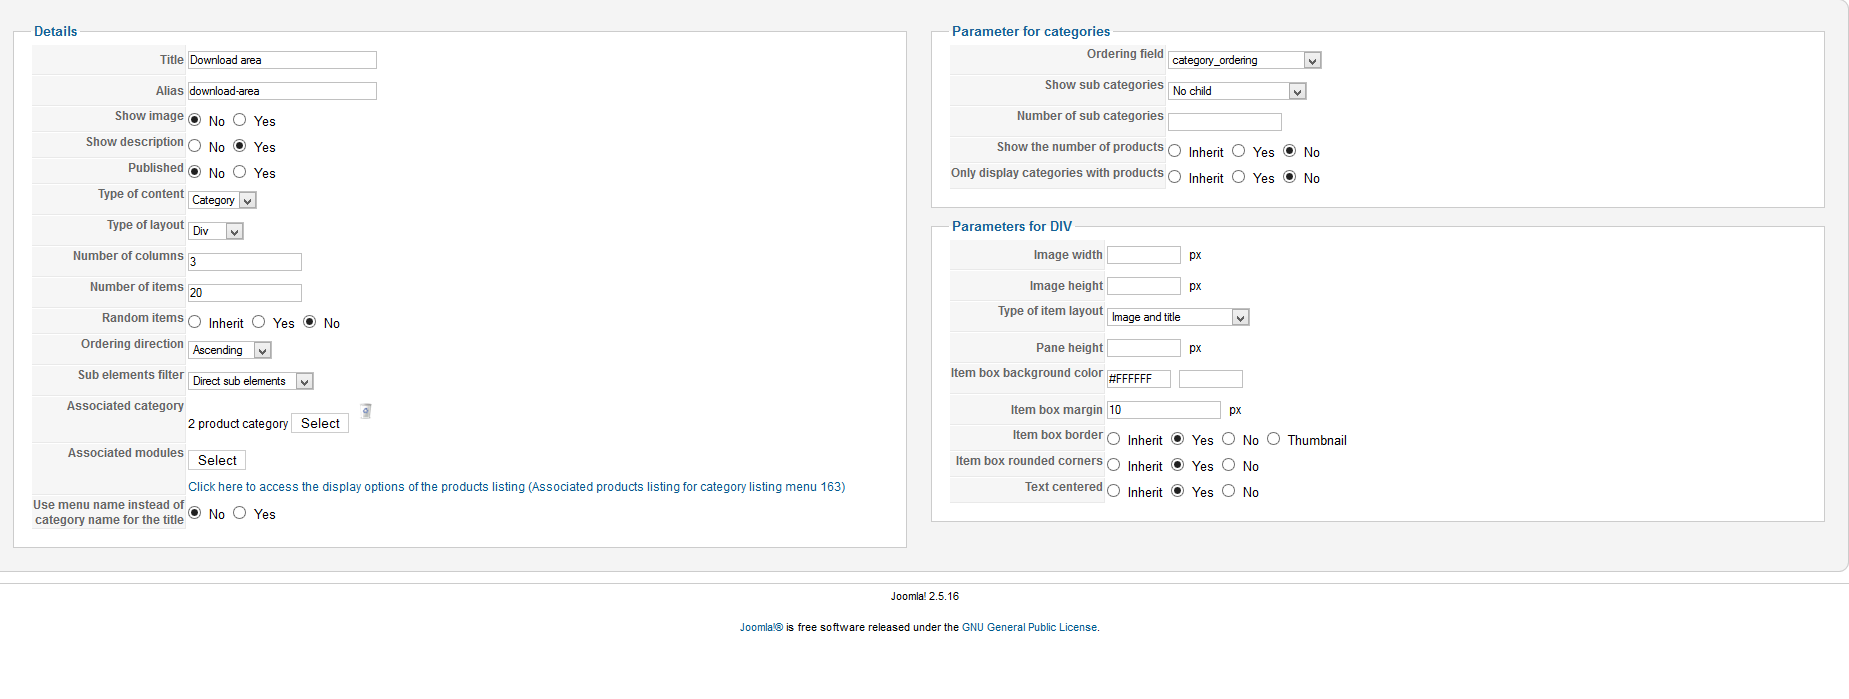Click the Image width field
This screenshot has height=699, width=1849.
[1144, 255]
